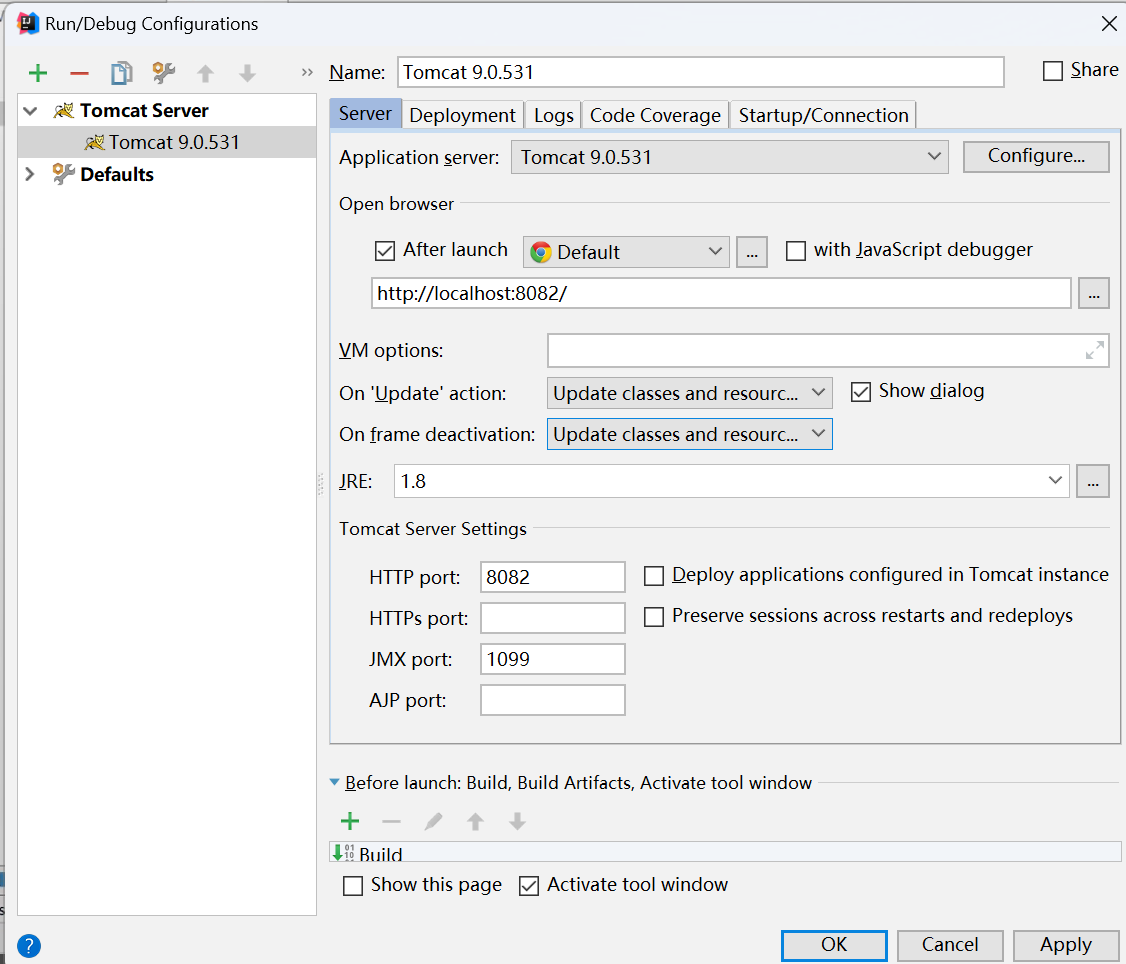Image resolution: width=1126 pixels, height=964 pixels.
Task: Copy the selected configuration
Action: point(121,73)
